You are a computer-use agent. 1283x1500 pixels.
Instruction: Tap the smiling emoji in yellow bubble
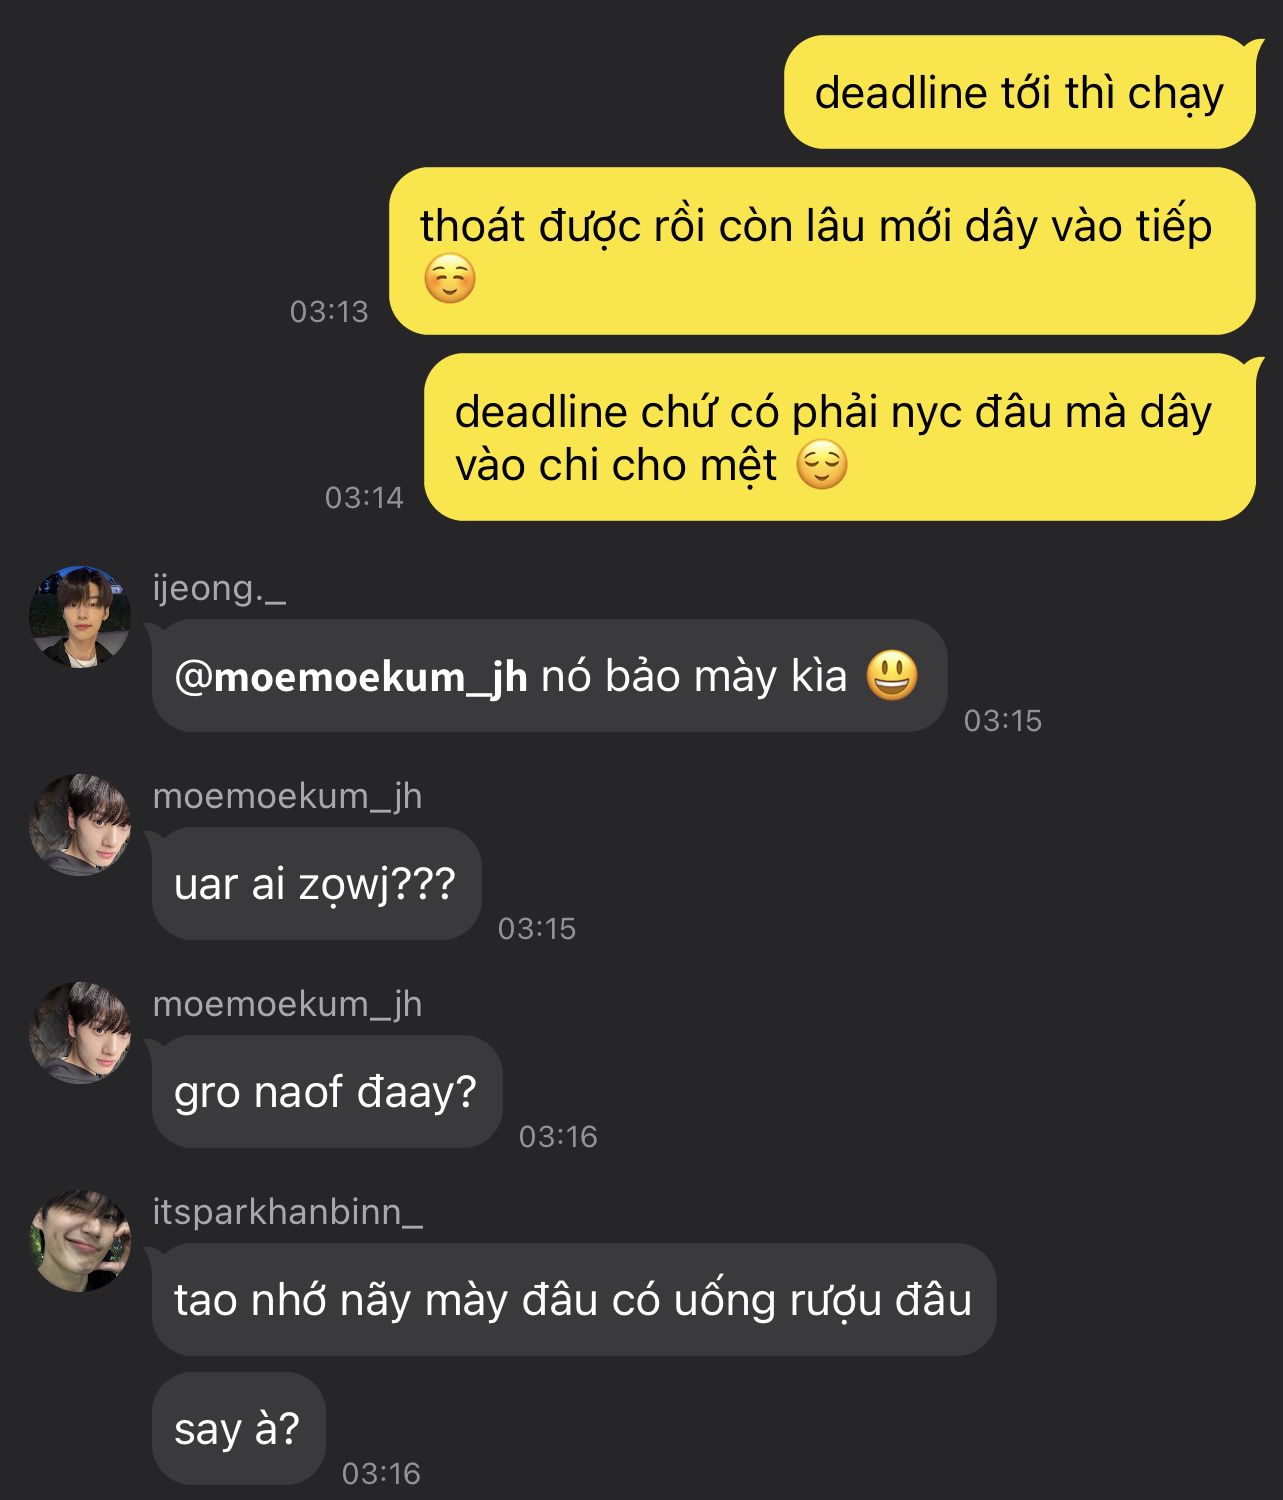[x=449, y=279]
